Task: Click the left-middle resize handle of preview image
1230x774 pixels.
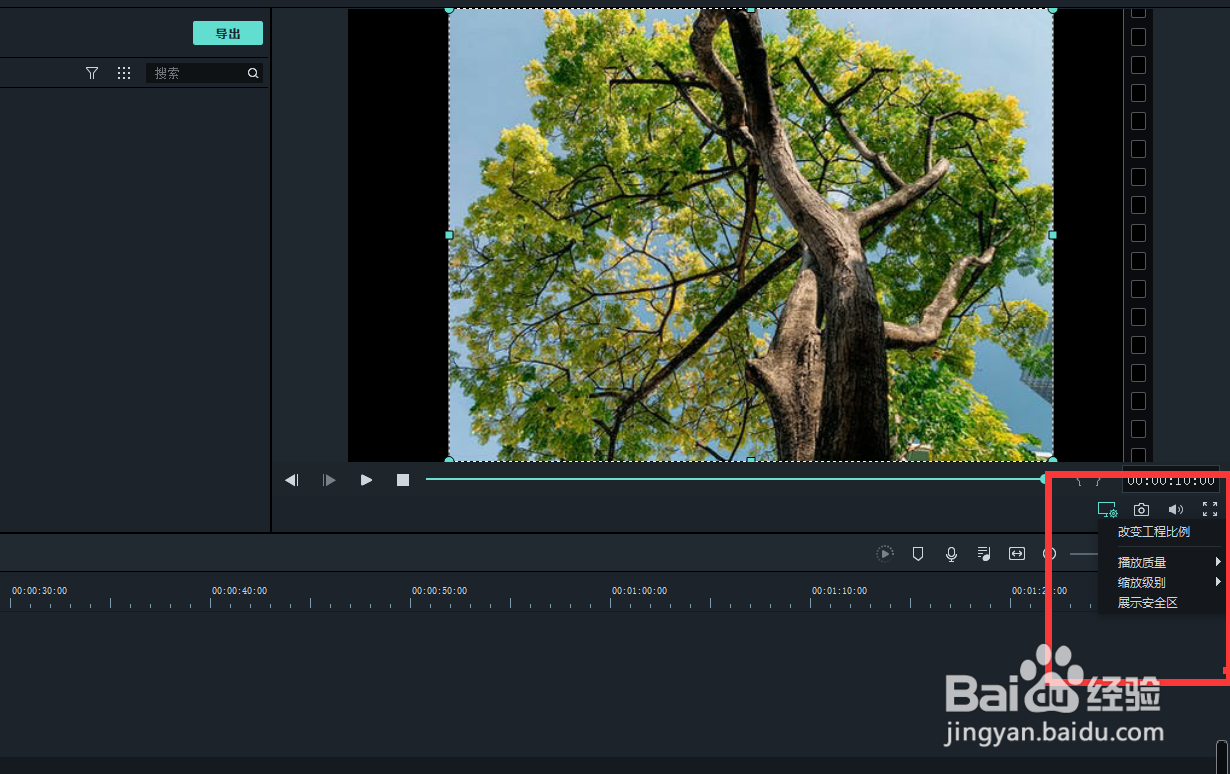Action: 449,235
